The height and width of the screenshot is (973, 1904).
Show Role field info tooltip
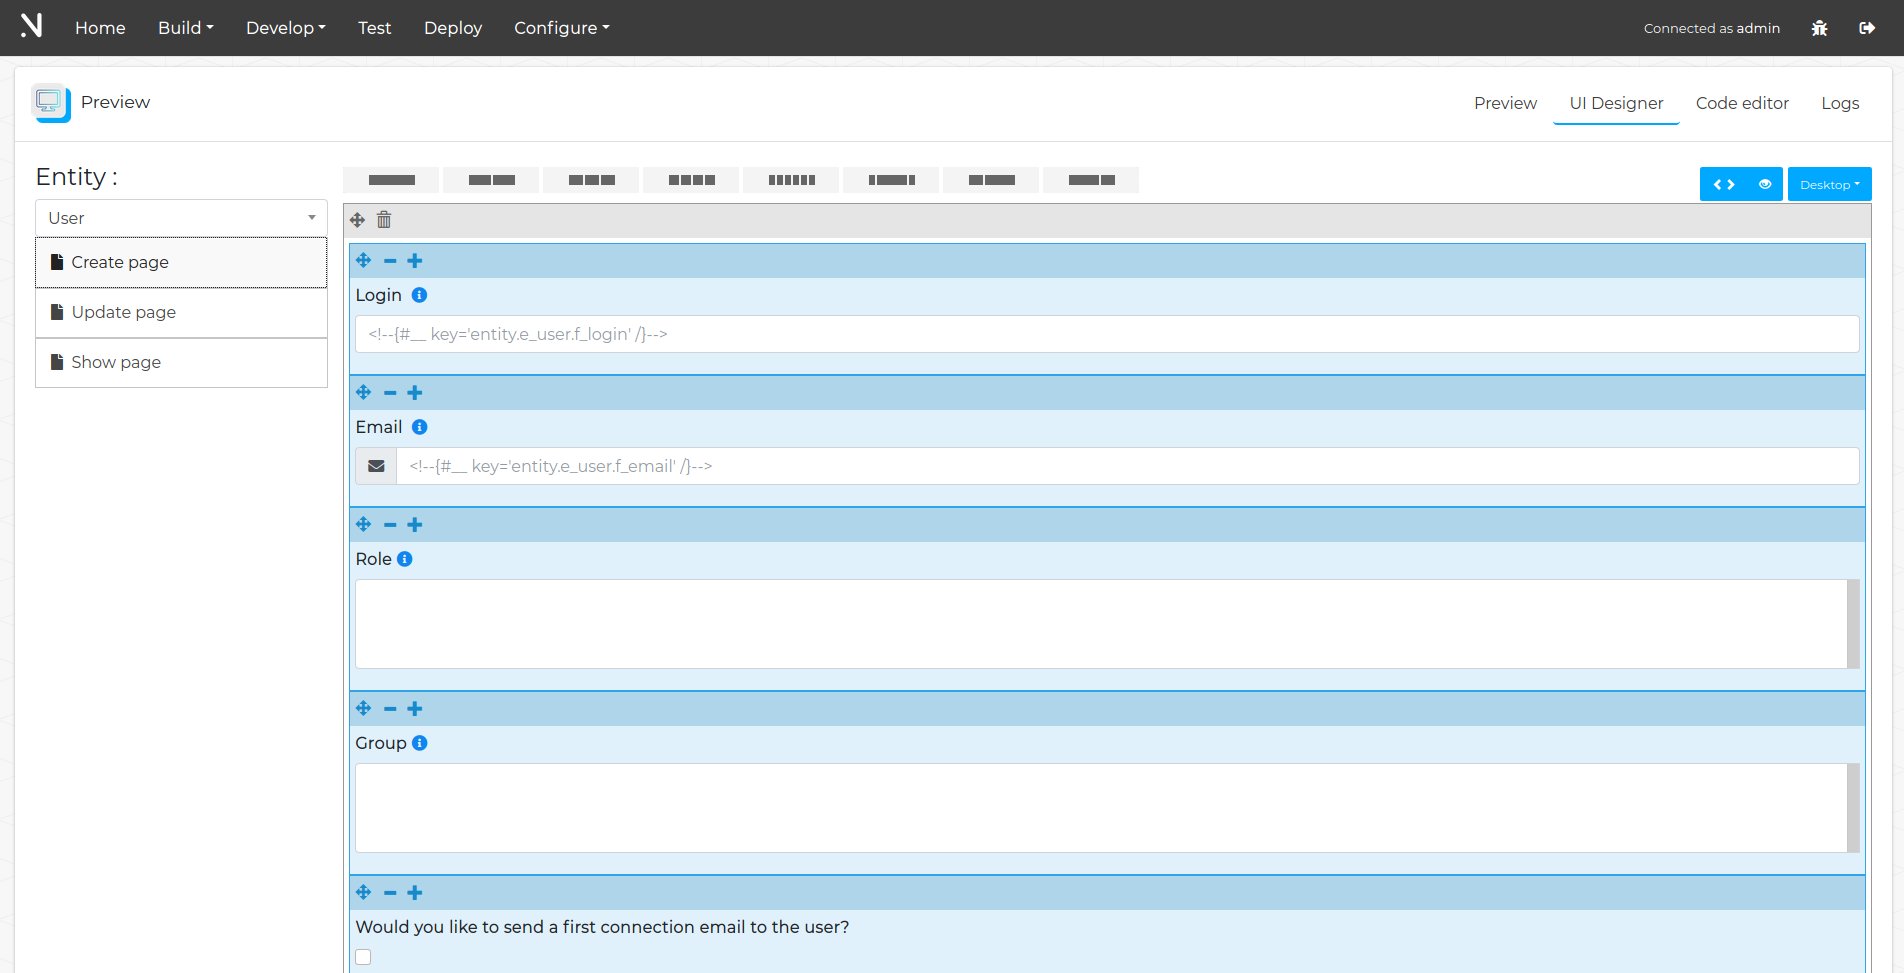(x=405, y=559)
